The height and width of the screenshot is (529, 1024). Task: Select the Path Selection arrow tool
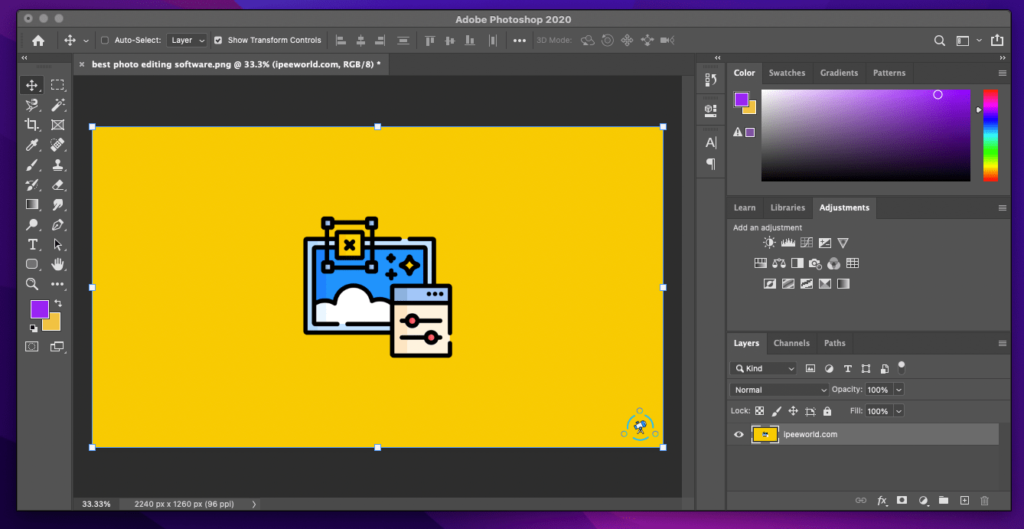[58, 244]
